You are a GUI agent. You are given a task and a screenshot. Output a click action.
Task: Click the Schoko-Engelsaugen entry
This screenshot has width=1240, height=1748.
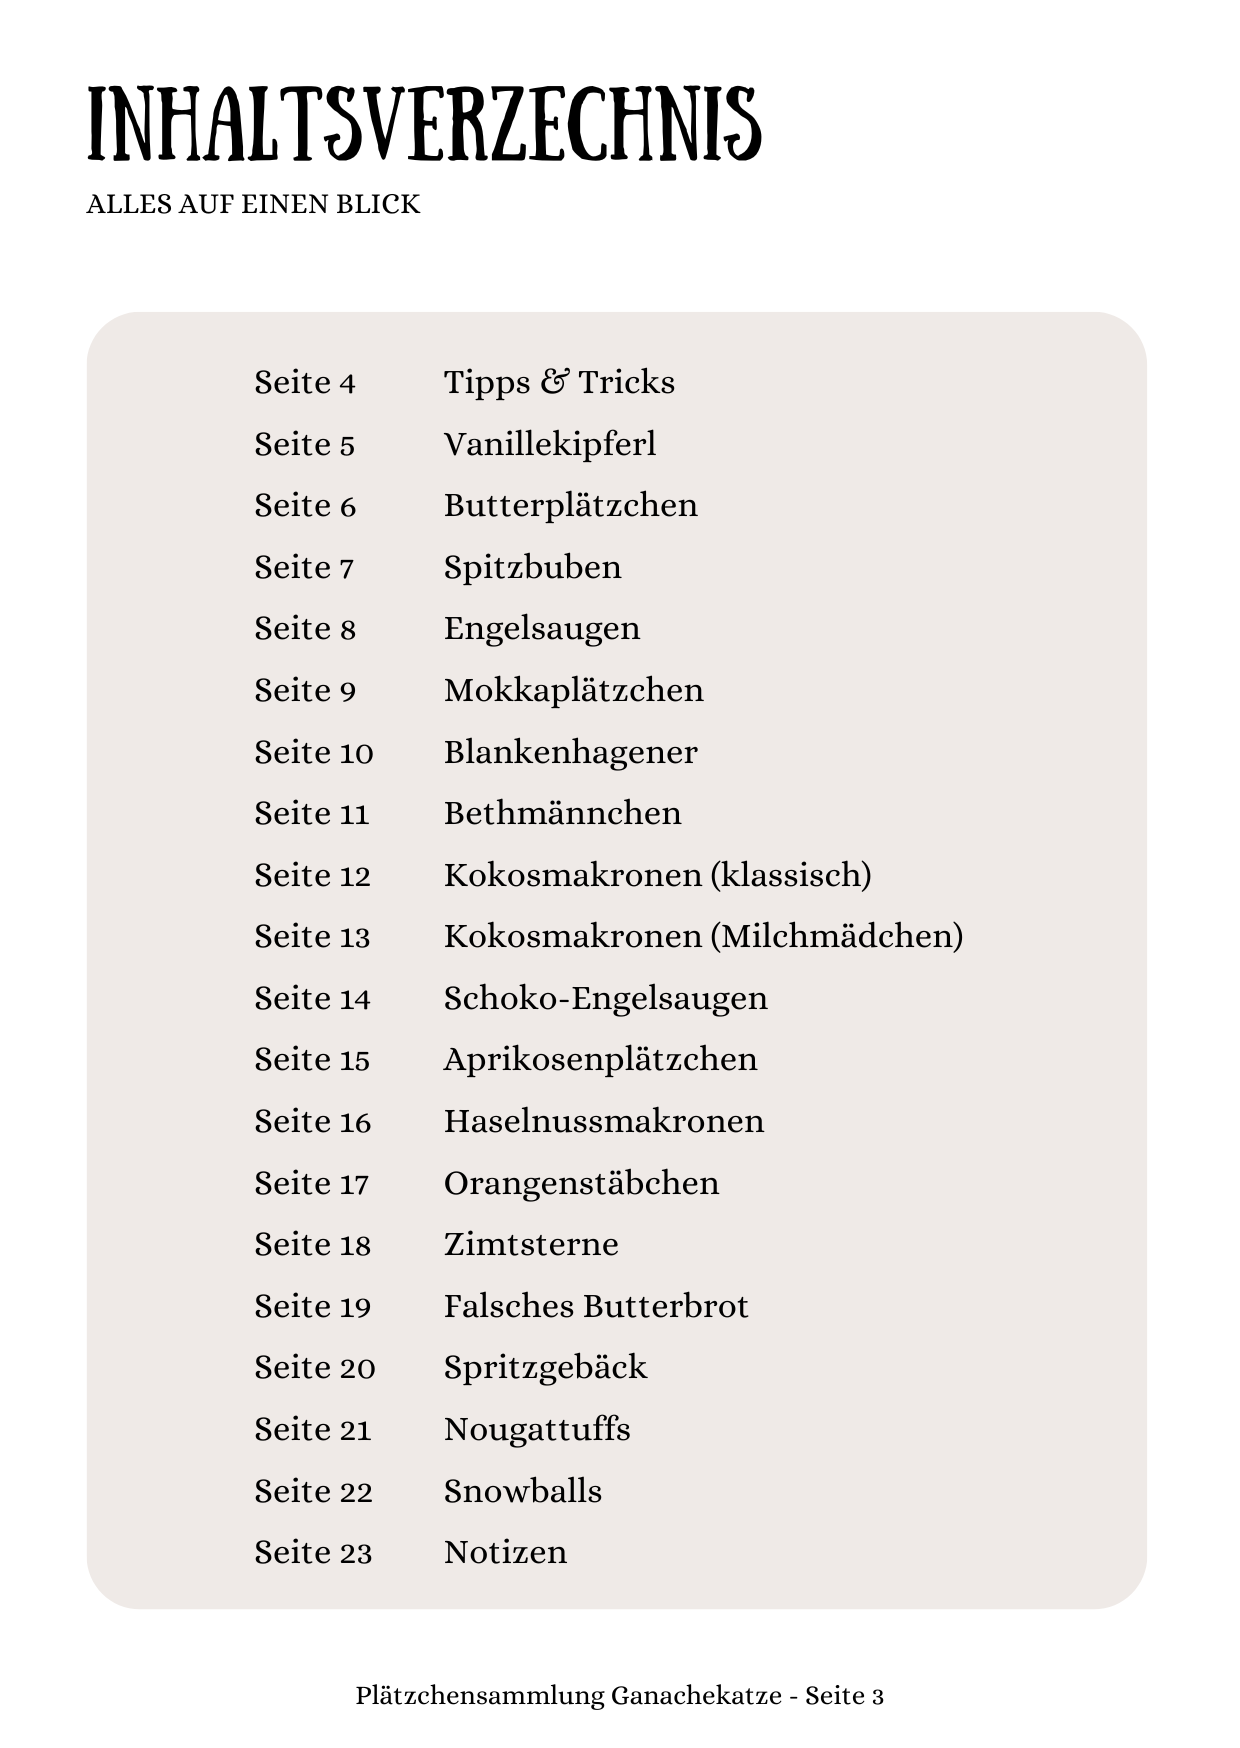tap(605, 998)
